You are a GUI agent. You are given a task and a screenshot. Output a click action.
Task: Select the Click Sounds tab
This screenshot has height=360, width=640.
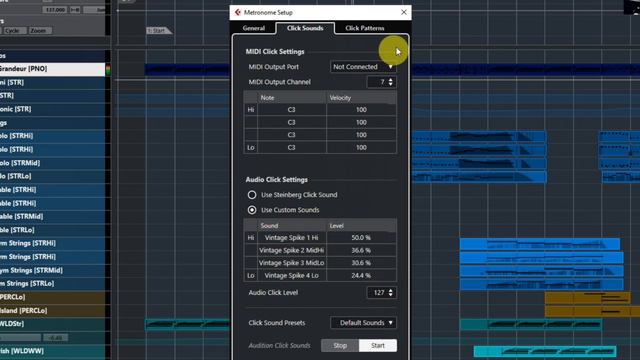(305, 28)
